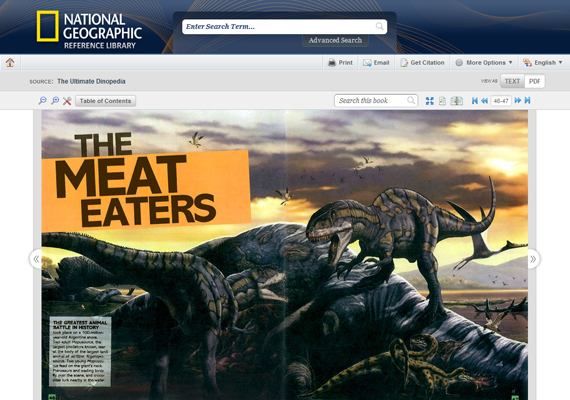This screenshot has width=570, height=400.
Task: Jump to the first page
Action: (x=474, y=101)
